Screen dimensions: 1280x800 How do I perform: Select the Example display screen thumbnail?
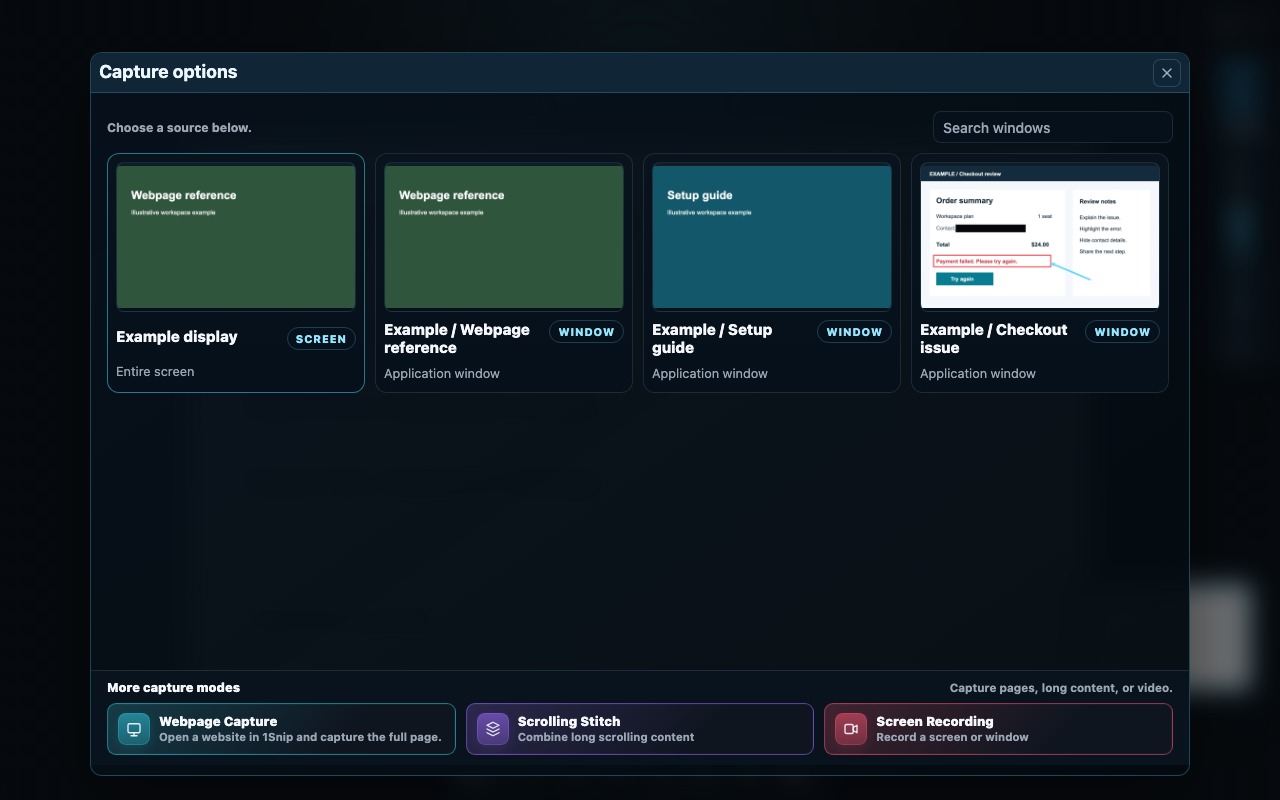pos(236,237)
